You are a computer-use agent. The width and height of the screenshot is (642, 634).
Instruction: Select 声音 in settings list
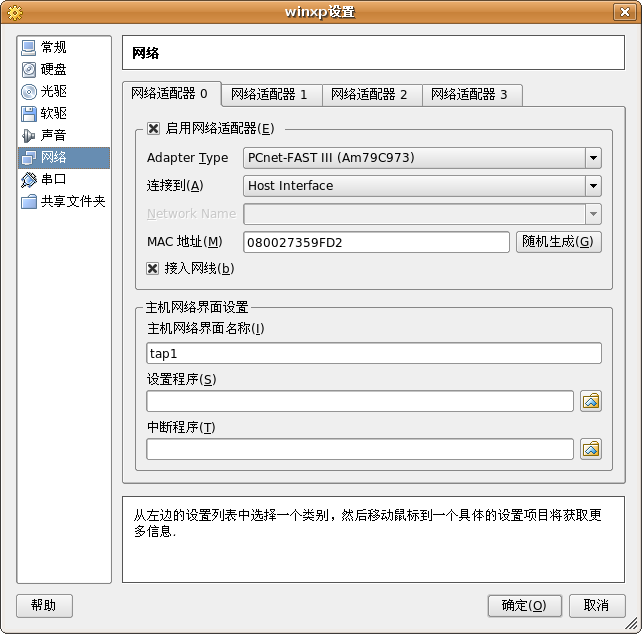click(x=64, y=136)
